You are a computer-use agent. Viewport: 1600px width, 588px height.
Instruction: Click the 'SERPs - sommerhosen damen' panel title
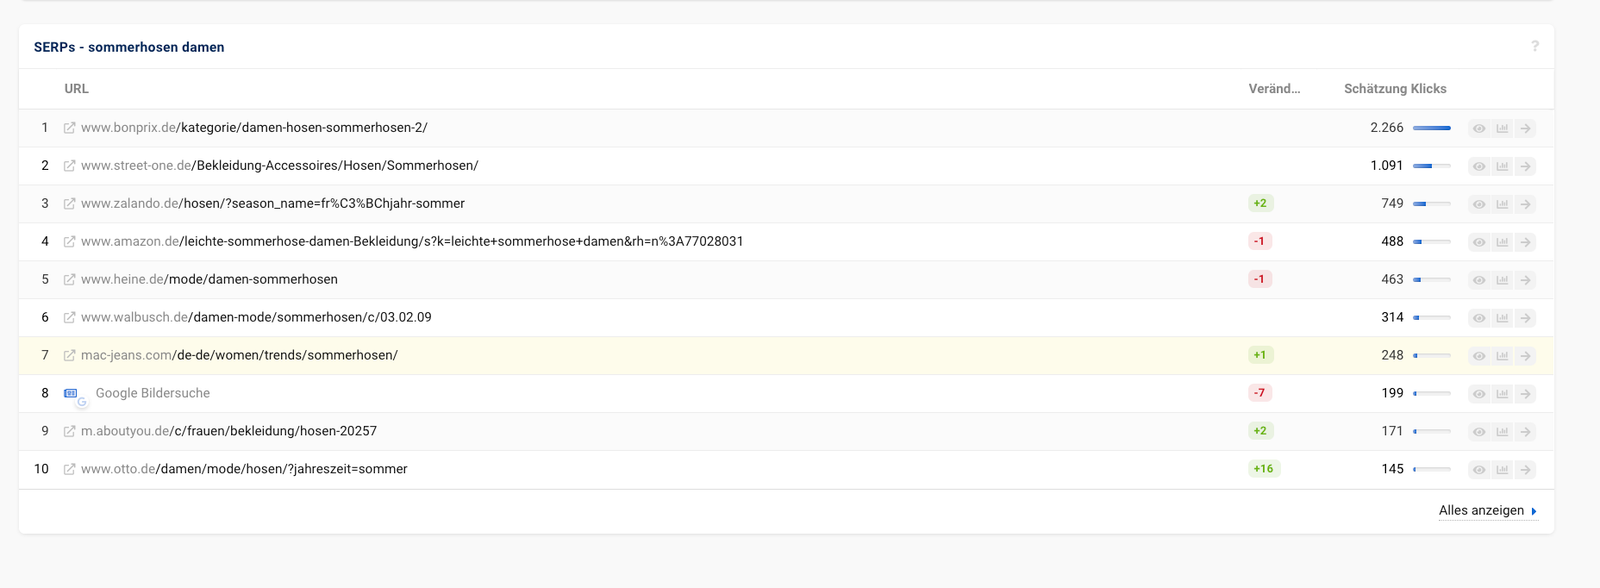pyautogui.click(x=129, y=47)
